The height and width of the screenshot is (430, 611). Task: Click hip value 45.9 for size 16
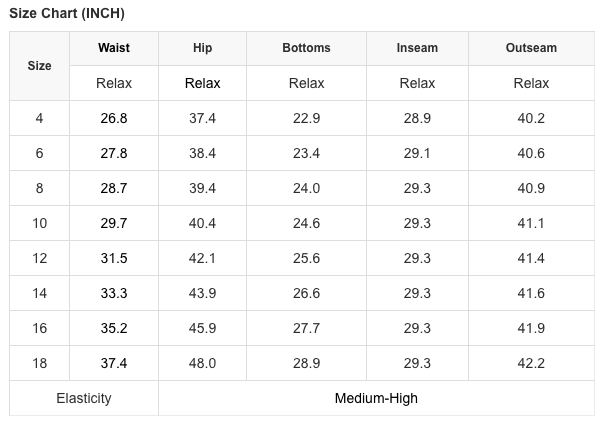point(202,328)
